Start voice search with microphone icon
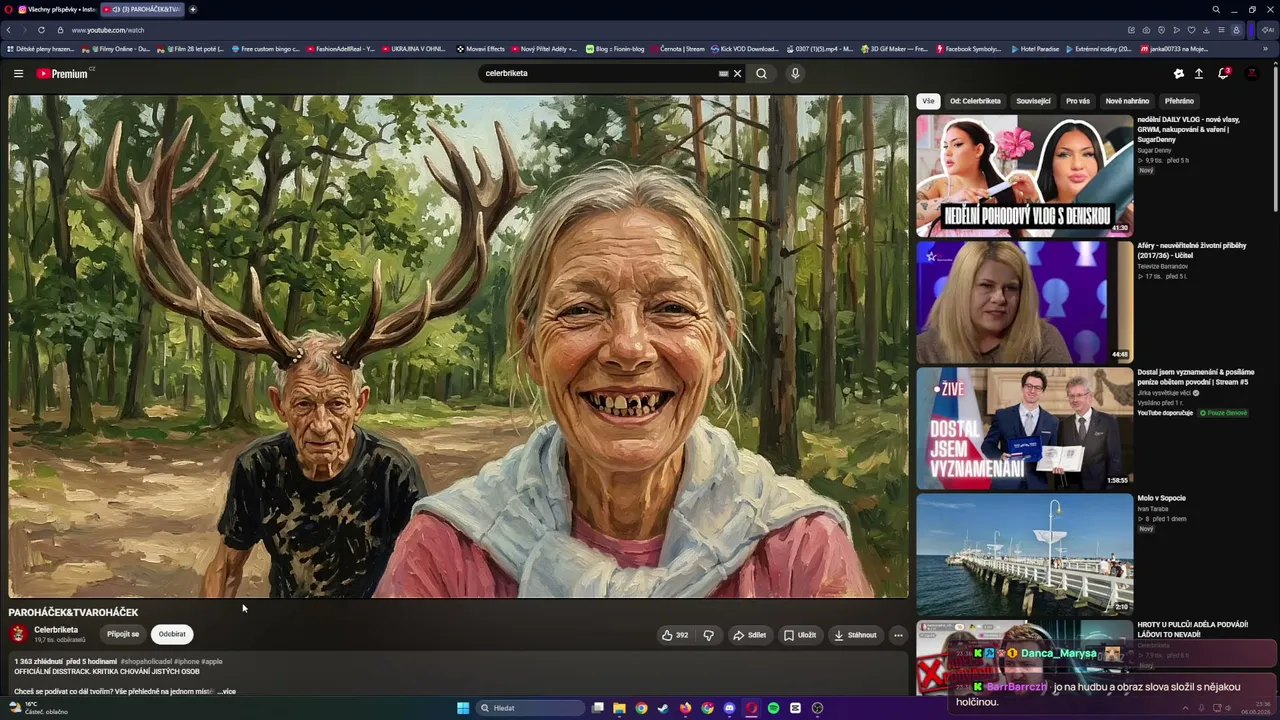Image resolution: width=1280 pixels, height=720 pixels. point(795,73)
